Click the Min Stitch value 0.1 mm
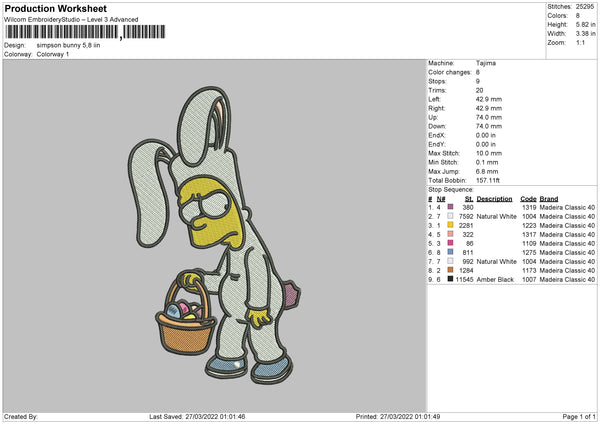This screenshot has height=424, width=600. pyautogui.click(x=487, y=162)
